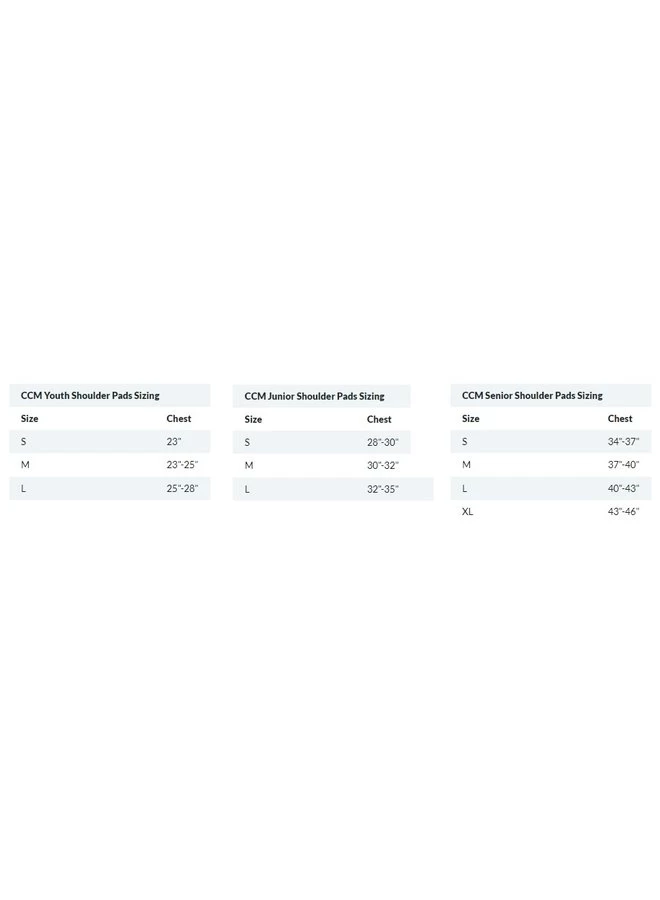Click size S in the Senior table
Screen dimensions: 660x900
click(x=465, y=442)
